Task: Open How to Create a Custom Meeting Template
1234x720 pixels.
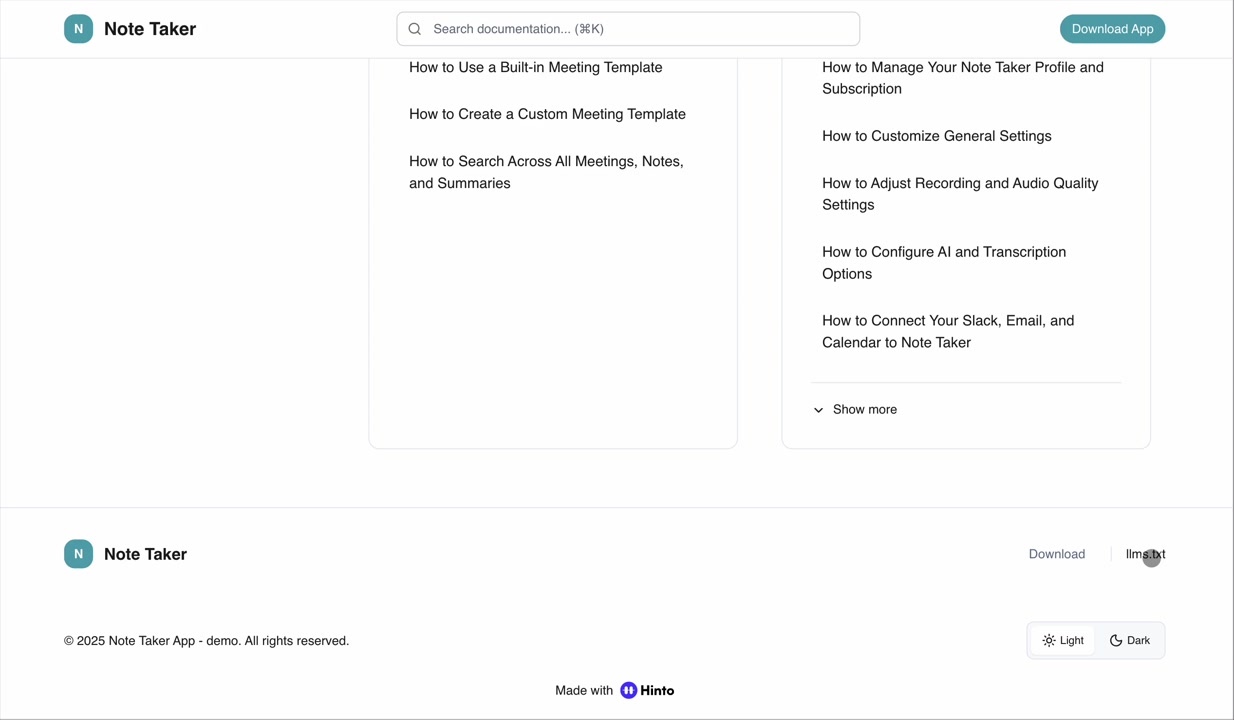Action: 547,114
